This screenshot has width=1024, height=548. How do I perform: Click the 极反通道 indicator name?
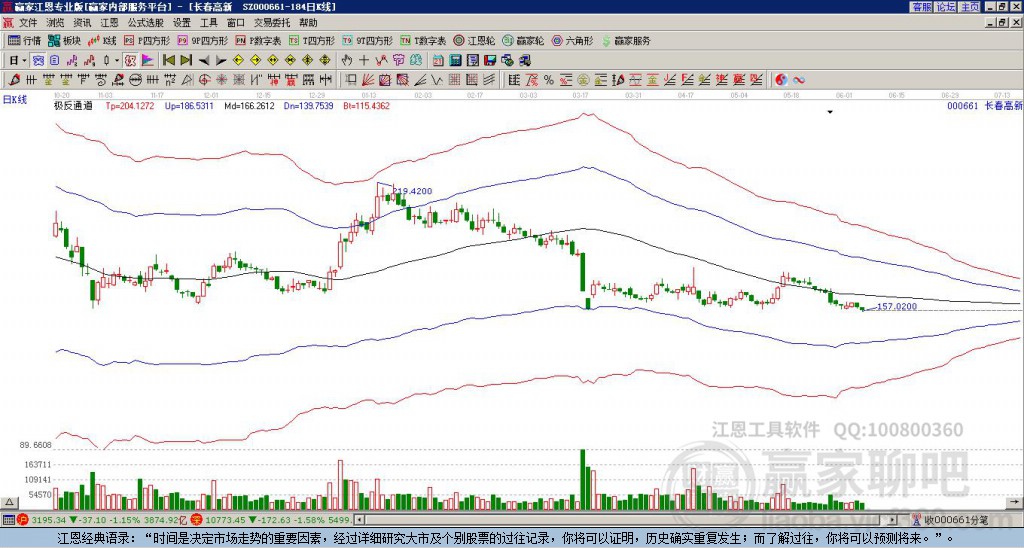click(x=73, y=105)
